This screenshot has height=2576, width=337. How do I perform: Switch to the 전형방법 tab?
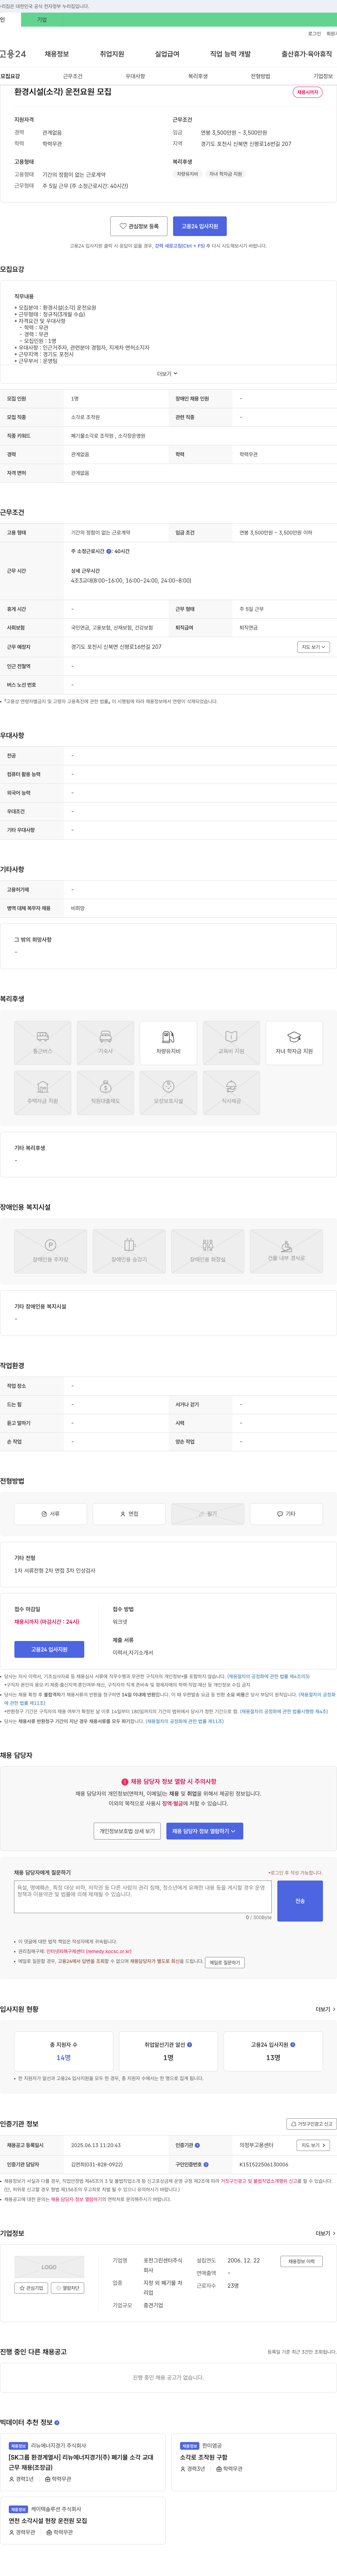point(260,76)
